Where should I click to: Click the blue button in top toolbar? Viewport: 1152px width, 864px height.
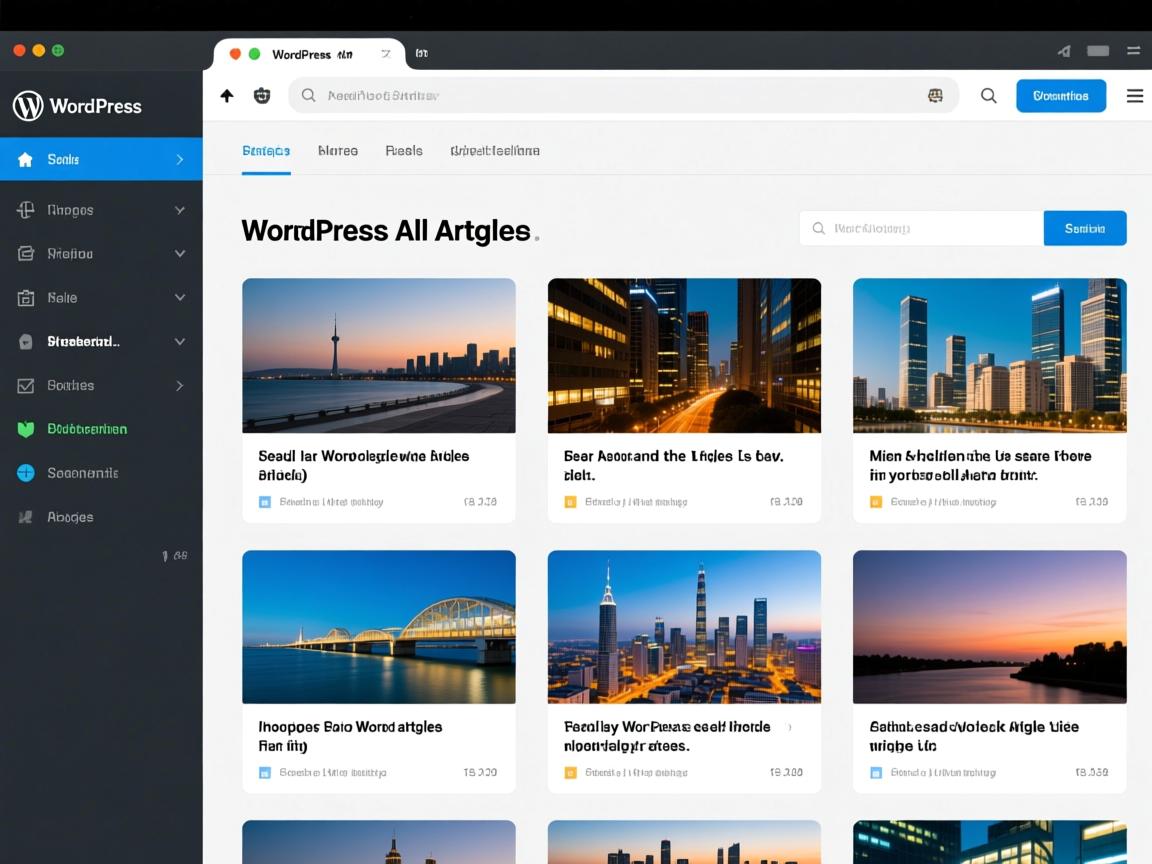coord(1060,96)
